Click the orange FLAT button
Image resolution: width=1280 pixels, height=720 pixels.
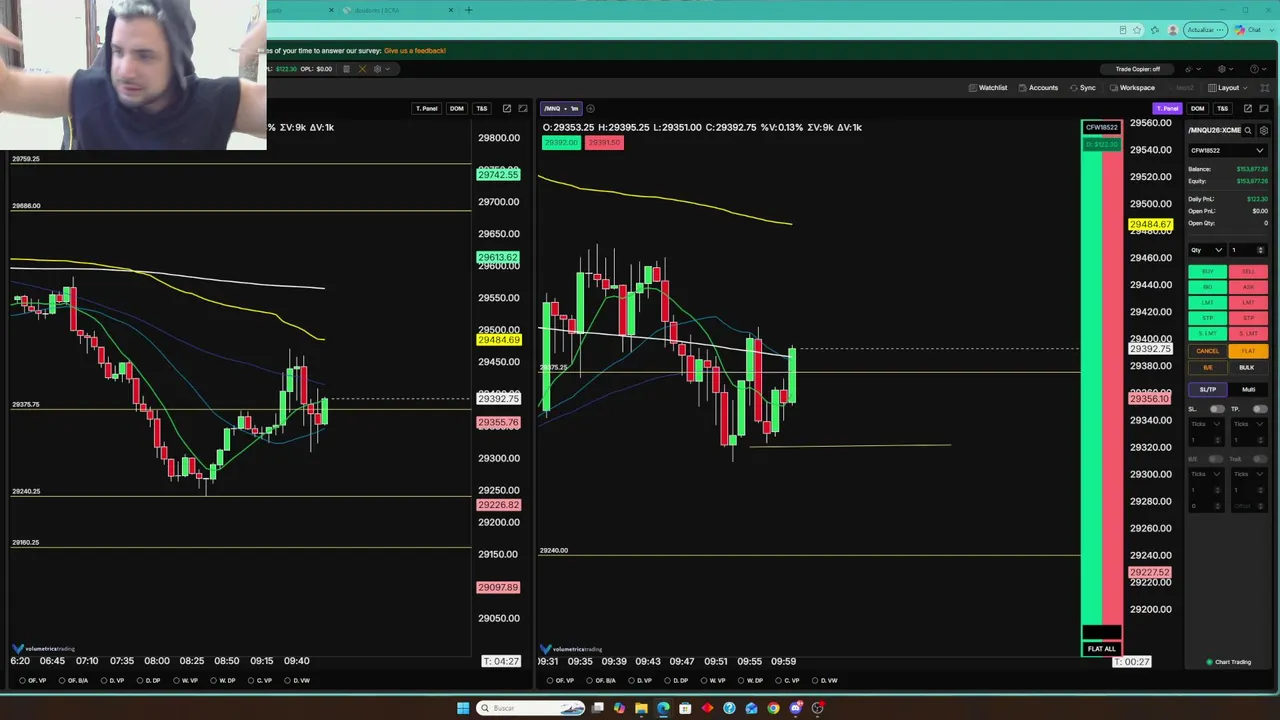click(x=1248, y=351)
